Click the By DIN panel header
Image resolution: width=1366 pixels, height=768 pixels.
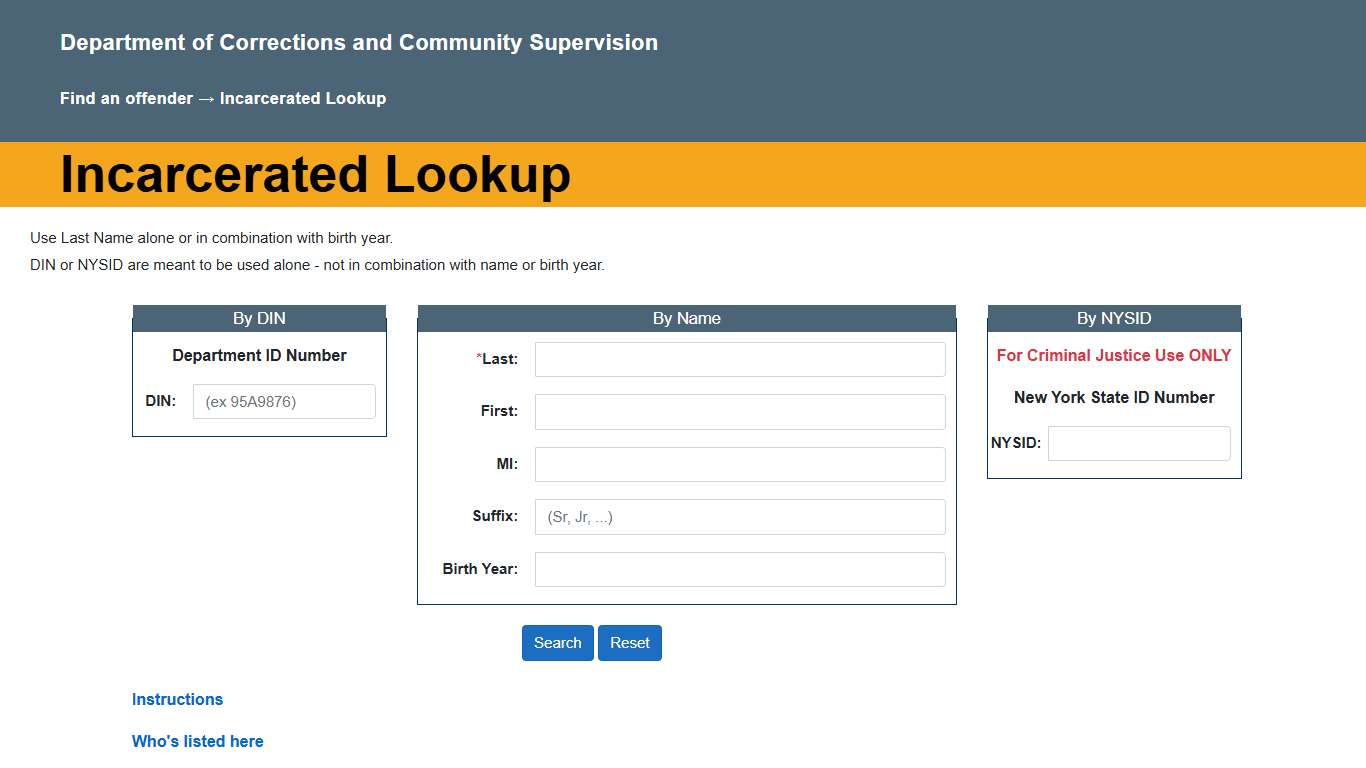[x=258, y=318]
